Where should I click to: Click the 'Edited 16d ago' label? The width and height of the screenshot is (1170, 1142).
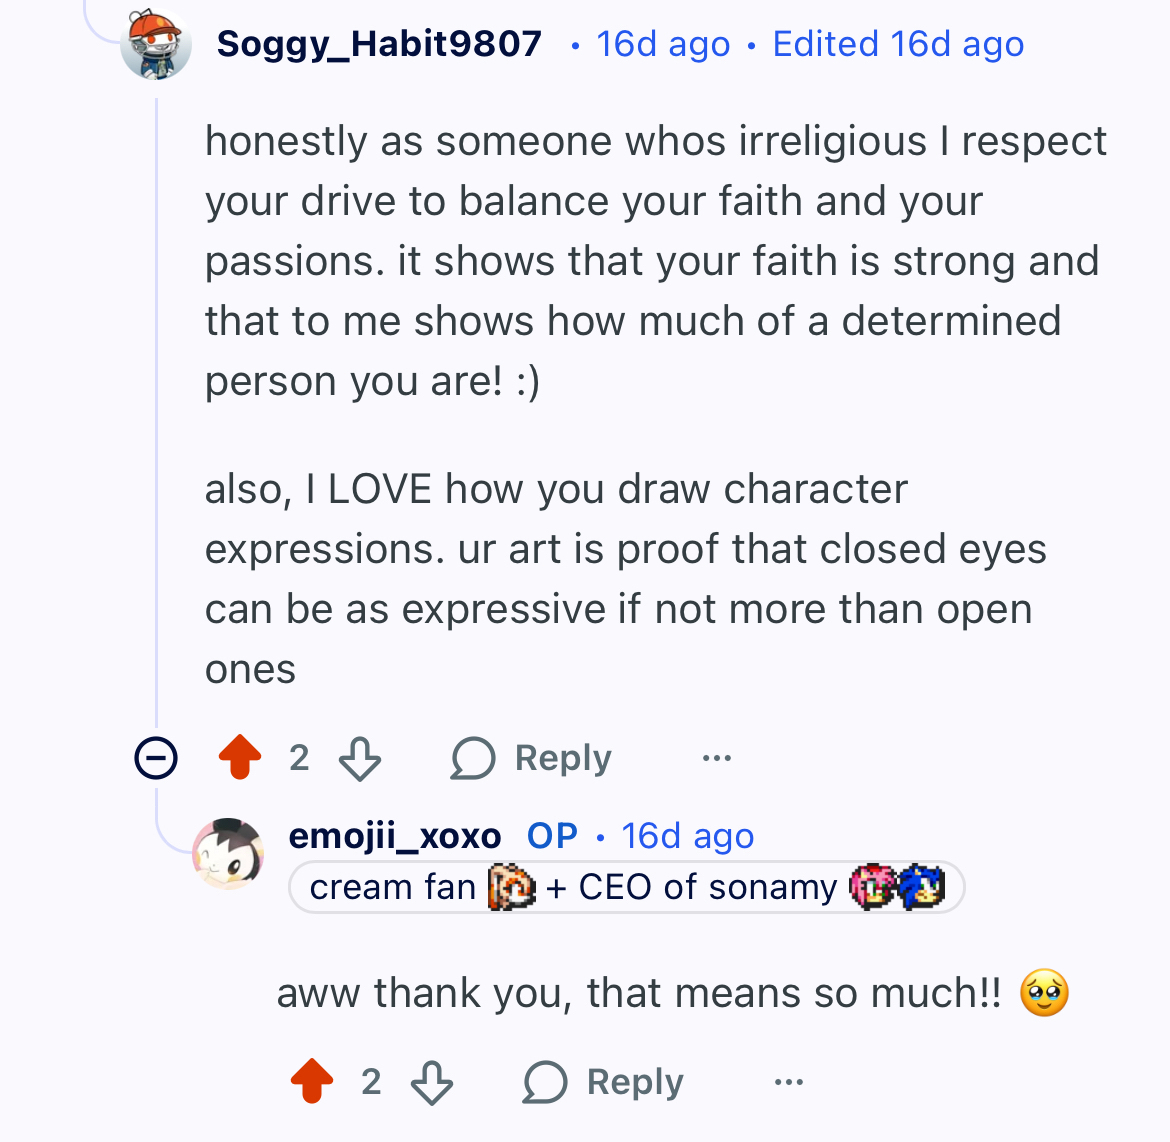pyautogui.click(x=898, y=44)
